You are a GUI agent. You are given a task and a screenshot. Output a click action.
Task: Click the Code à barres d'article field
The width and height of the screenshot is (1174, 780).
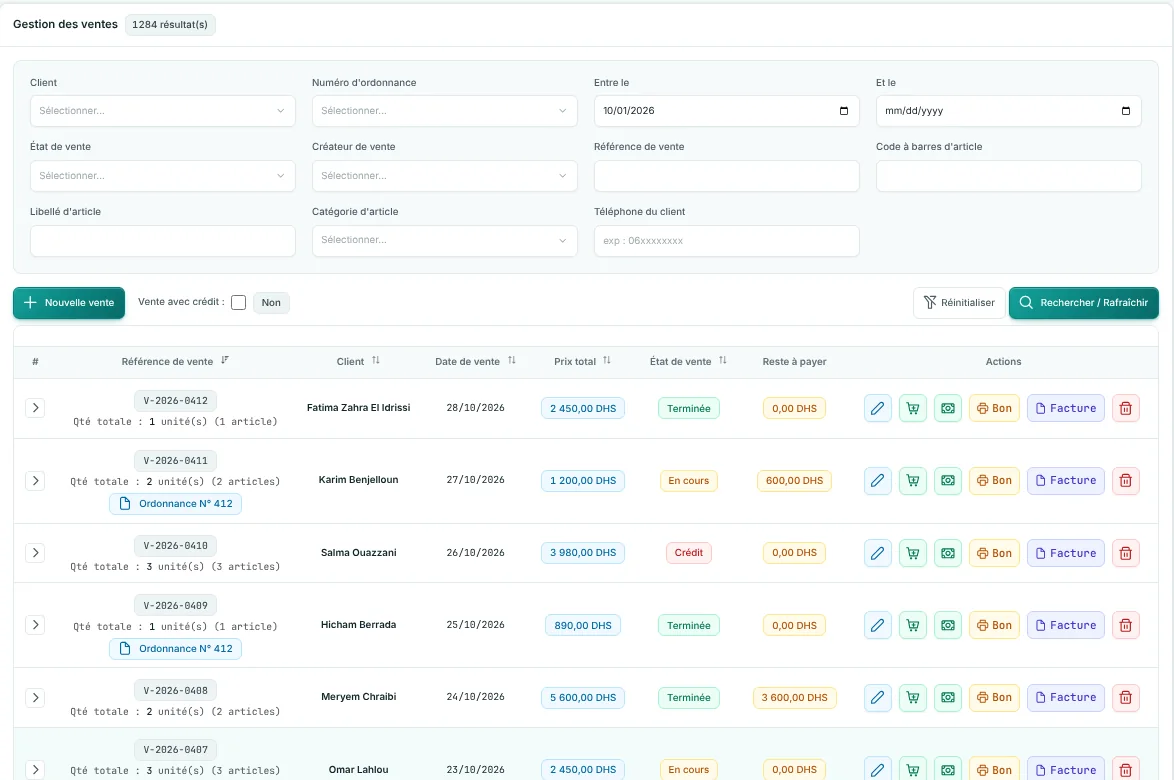1009,176
